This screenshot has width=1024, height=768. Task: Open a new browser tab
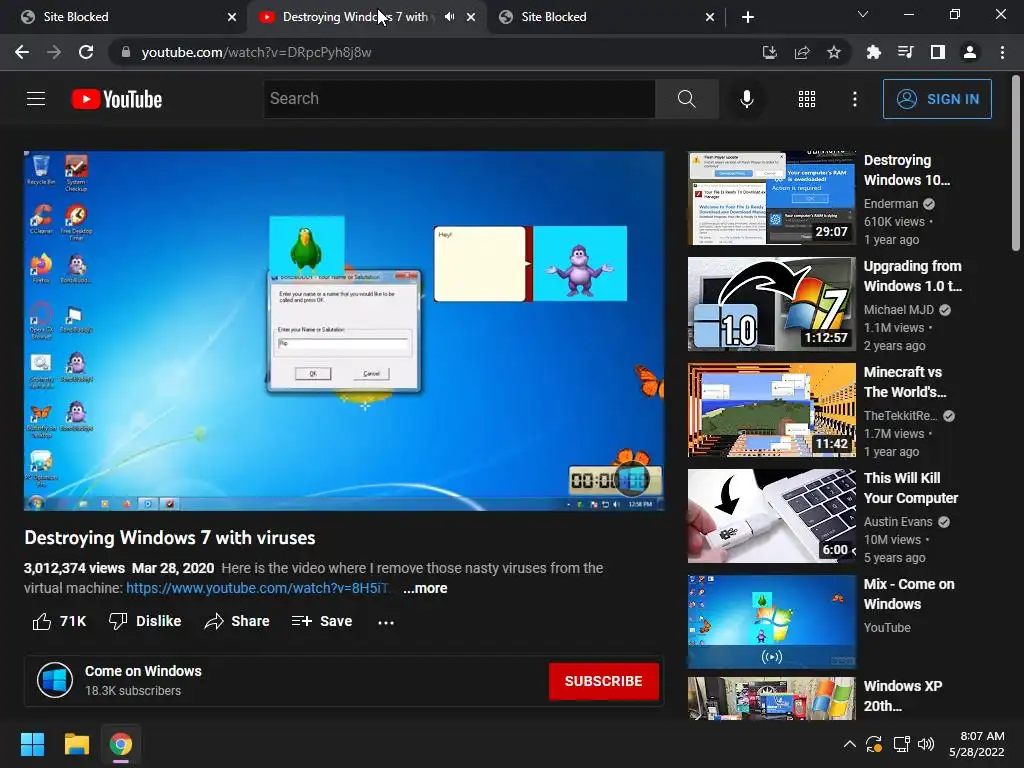pyautogui.click(x=748, y=17)
